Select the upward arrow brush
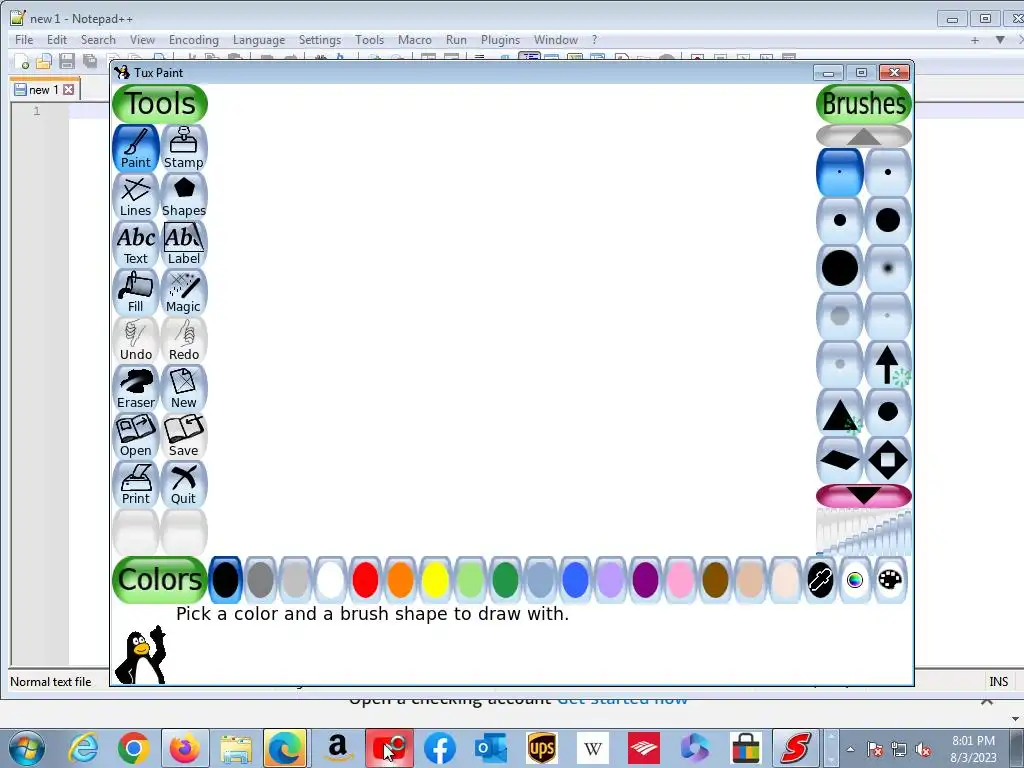Viewport: 1024px width, 768px height. 888,364
